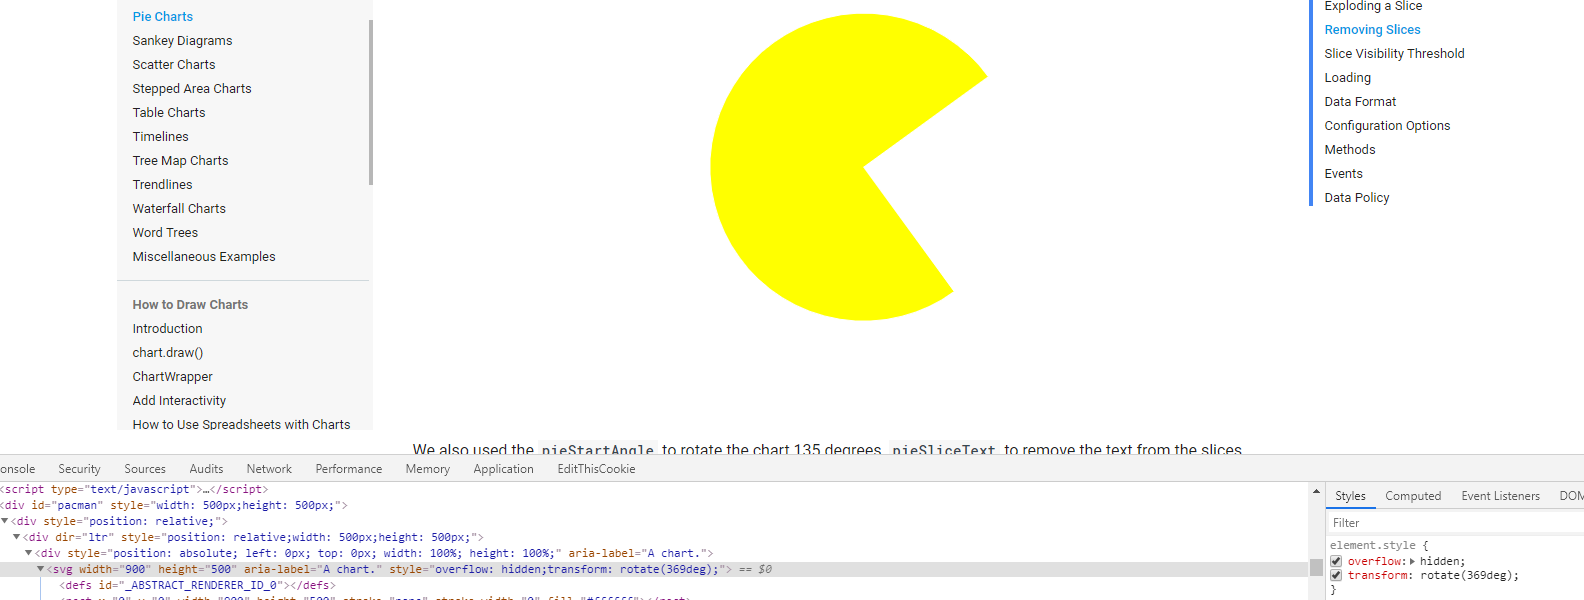Open the Introduction page
1584x600 pixels.
click(x=167, y=329)
